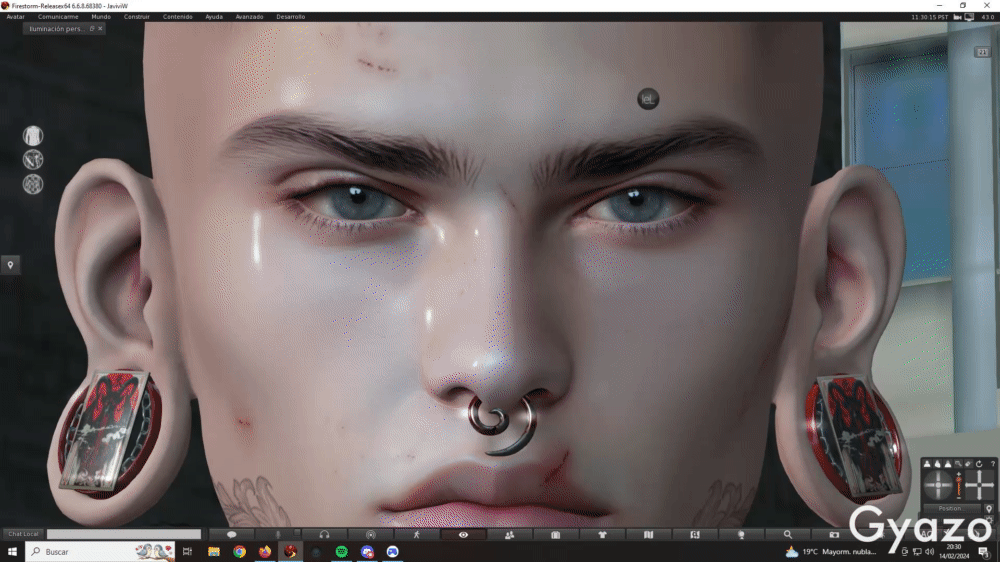Viewport: 1000px width, 562px height.
Task: Click the Windows Buscar search box
Action: pyautogui.click(x=100, y=551)
